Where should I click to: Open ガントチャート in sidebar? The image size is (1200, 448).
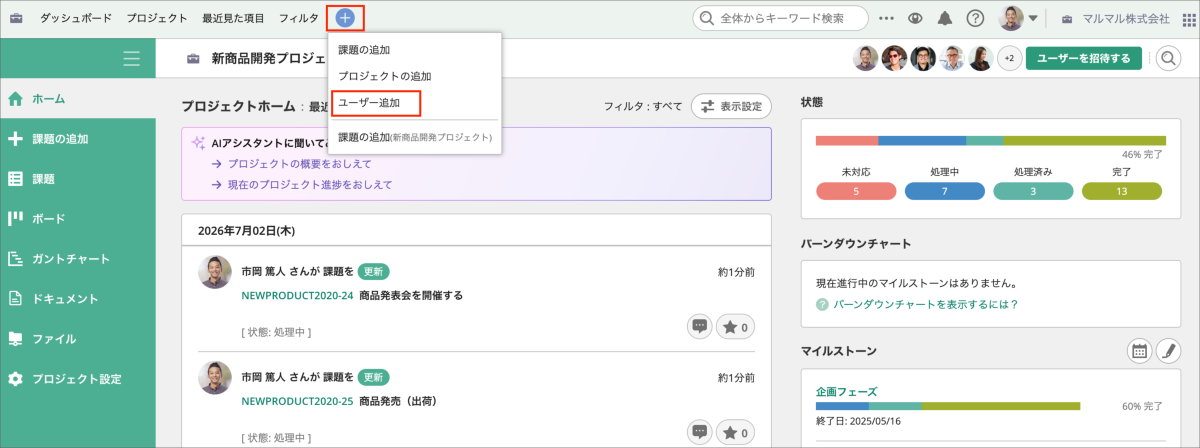[78, 258]
